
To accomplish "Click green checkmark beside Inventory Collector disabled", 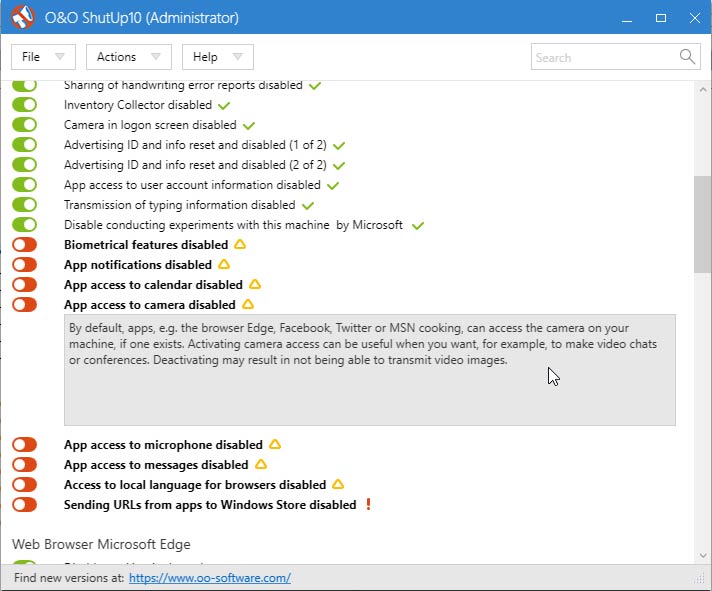I will pyautogui.click(x=224, y=106).
